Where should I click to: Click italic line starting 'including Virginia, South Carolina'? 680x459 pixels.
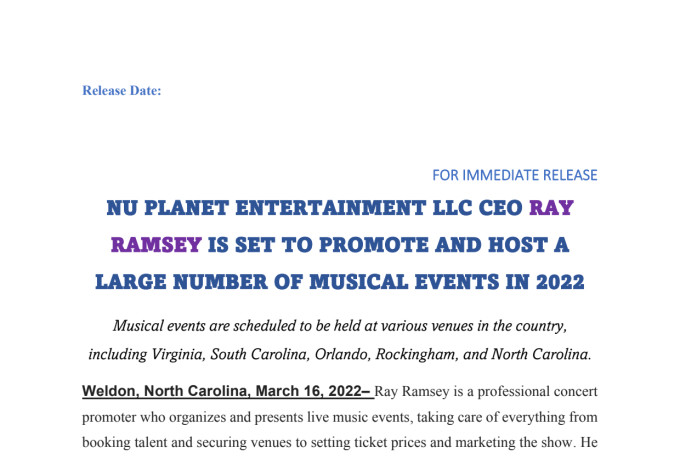tap(340, 354)
